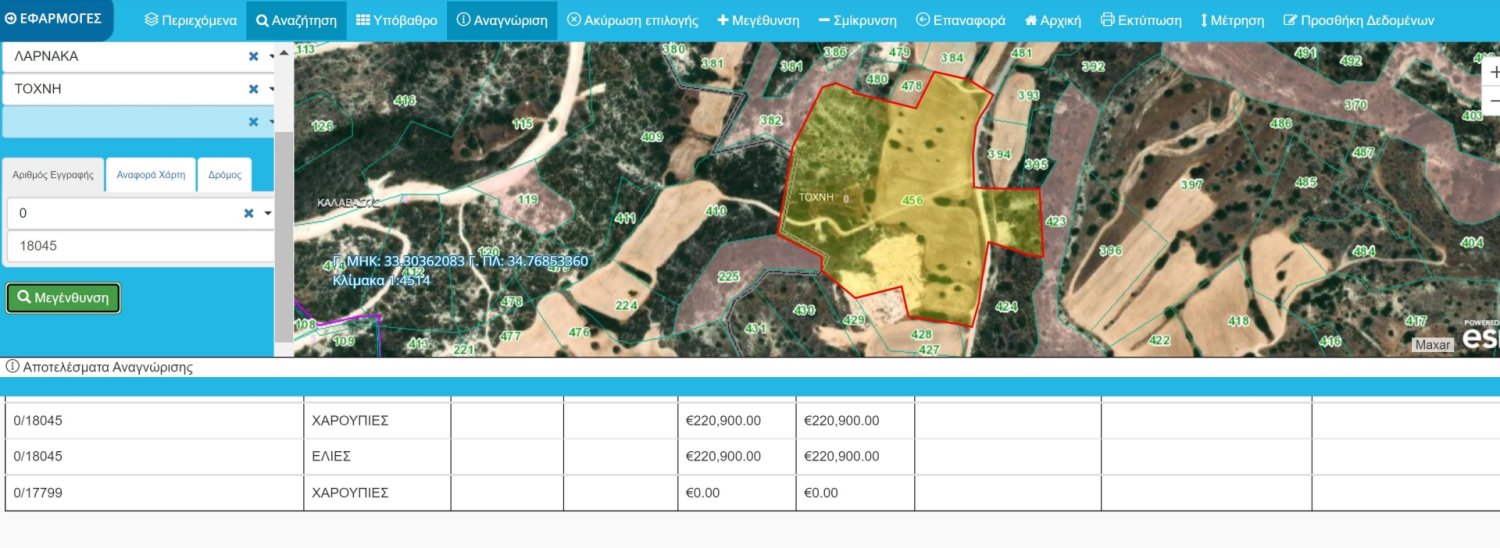Image resolution: width=1500 pixels, height=548 pixels.
Task: Switch to Αναφορά Χάρτη tab
Action: coord(150,174)
